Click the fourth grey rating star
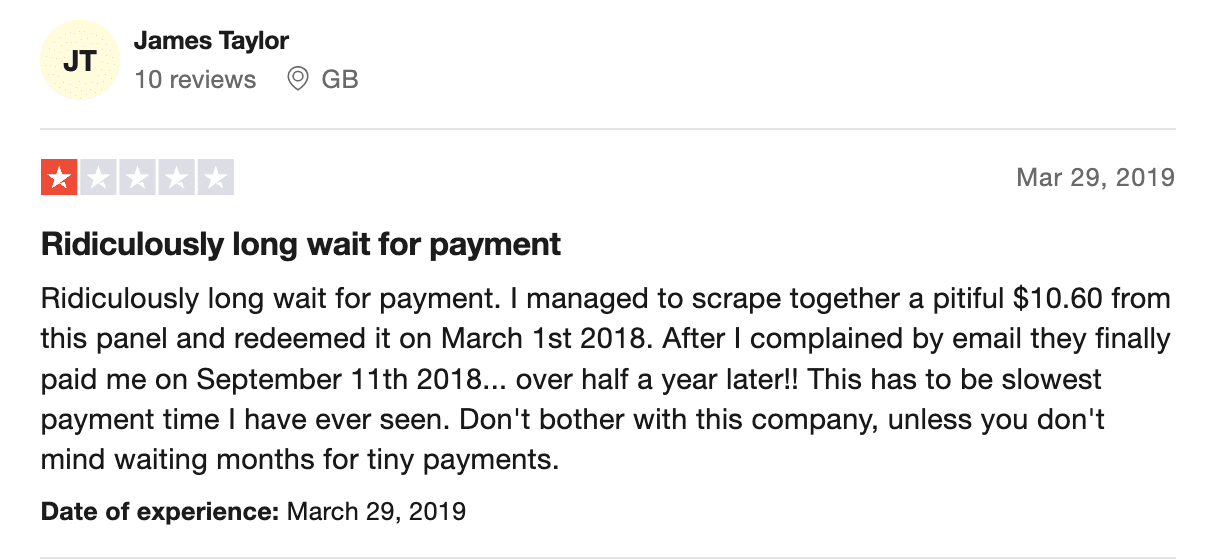Image resolution: width=1214 pixels, height=560 pixels. click(176, 178)
